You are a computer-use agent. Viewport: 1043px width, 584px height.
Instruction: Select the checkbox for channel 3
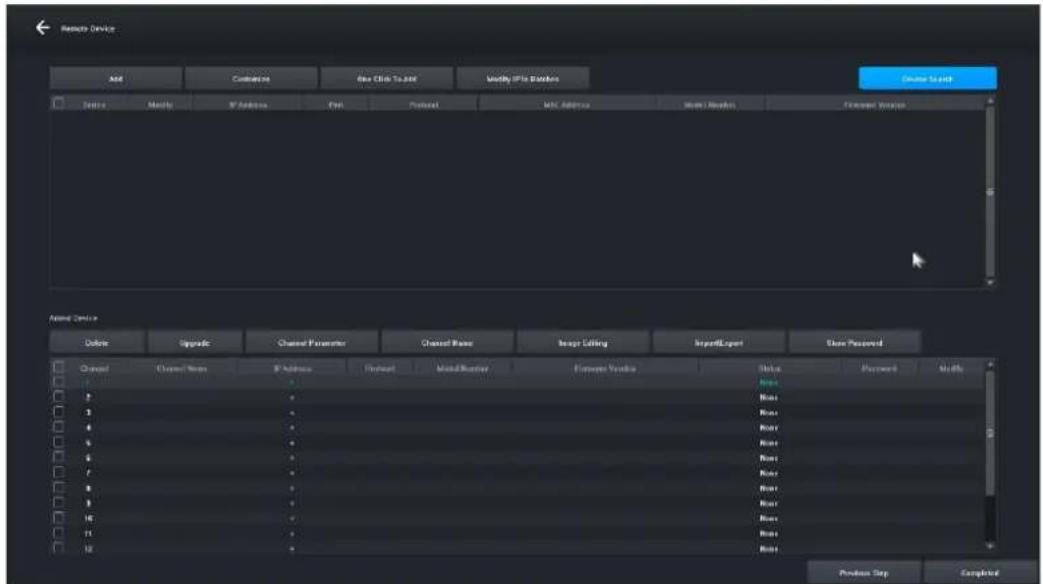click(59, 412)
